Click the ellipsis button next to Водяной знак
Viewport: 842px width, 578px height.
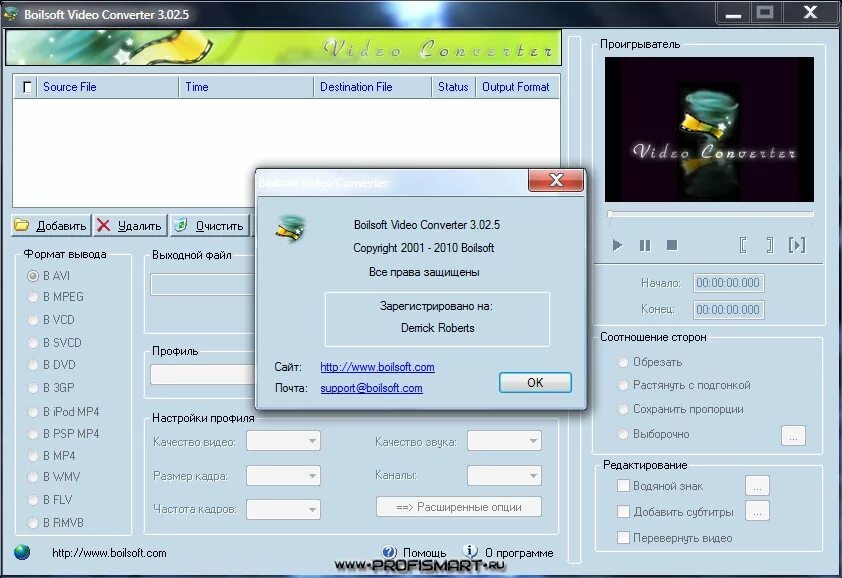(x=757, y=486)
